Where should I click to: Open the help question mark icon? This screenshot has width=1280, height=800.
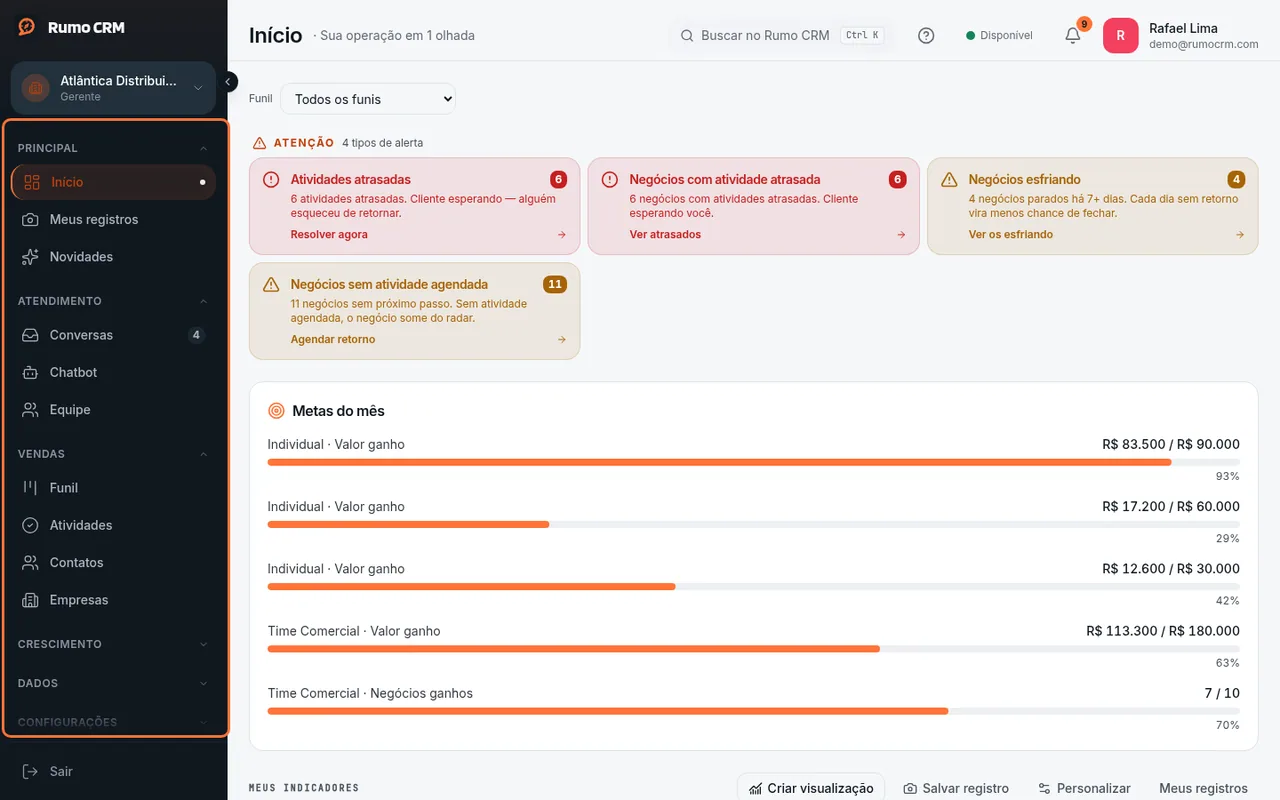pyautogui.click(x=926, y=35)
